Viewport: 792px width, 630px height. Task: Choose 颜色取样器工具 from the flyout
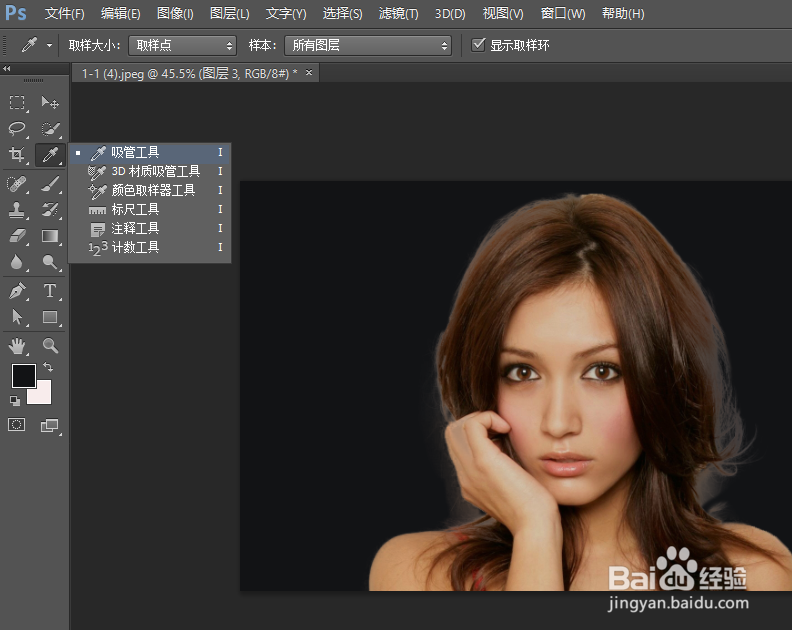[x=150, y=190]
